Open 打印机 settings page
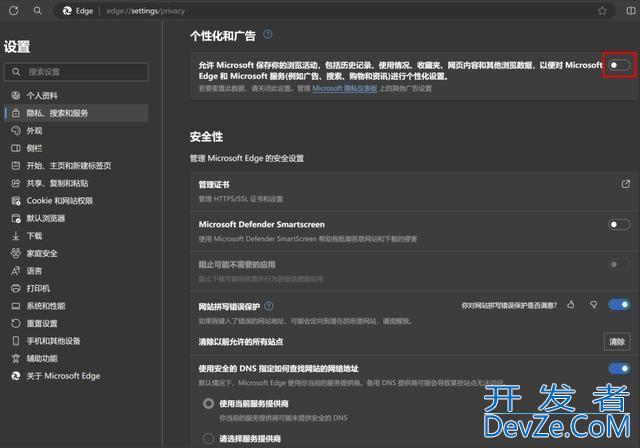Viewport: 640px width, 448px height. tap(76, 288)
